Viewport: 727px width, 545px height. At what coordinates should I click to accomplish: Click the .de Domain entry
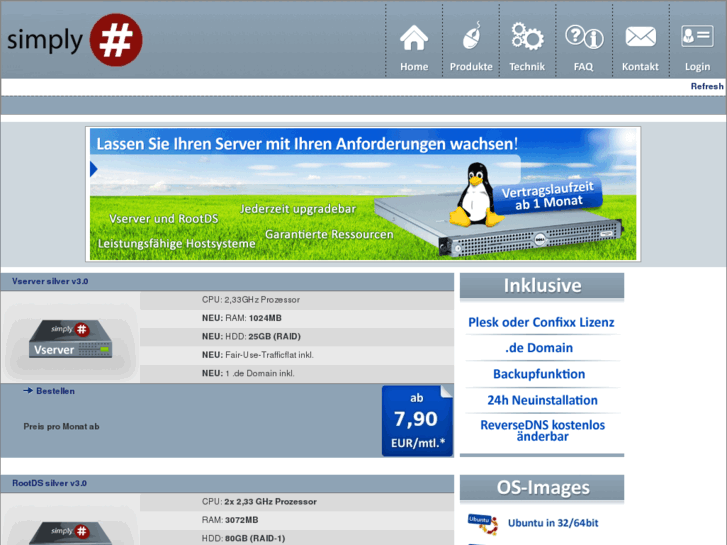539,348
